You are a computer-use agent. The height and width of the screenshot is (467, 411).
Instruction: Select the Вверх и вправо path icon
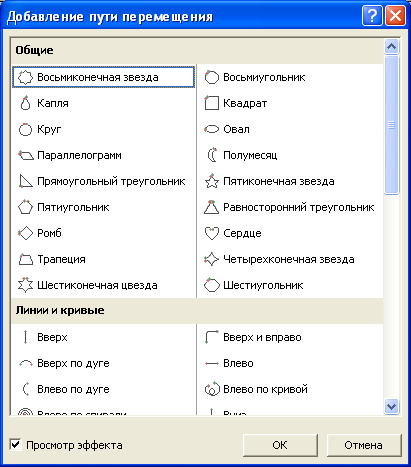pos(211,337)
